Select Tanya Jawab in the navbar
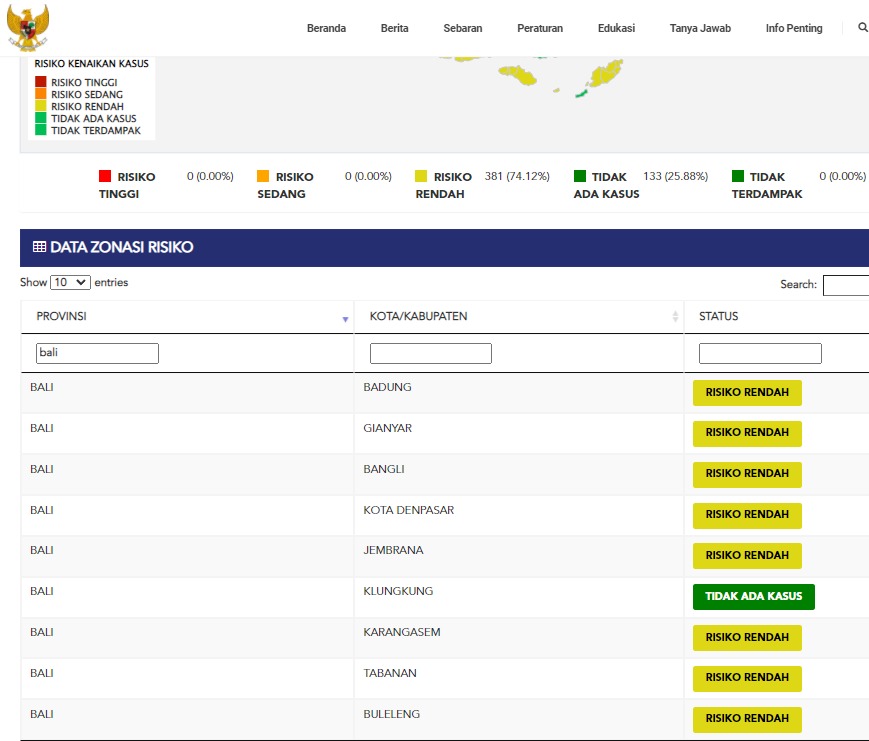Viewport: 869px width, 741px height. tap(700, 28)
